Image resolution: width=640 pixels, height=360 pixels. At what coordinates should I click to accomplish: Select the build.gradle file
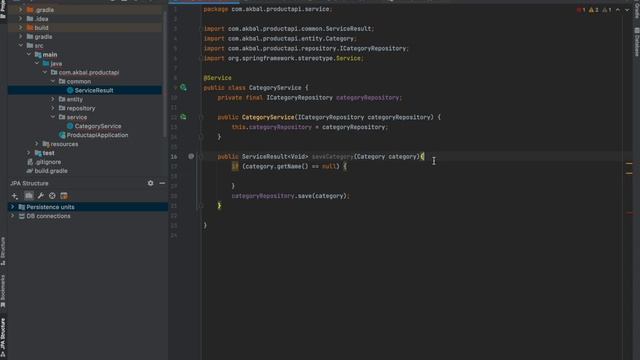point(51,171)
